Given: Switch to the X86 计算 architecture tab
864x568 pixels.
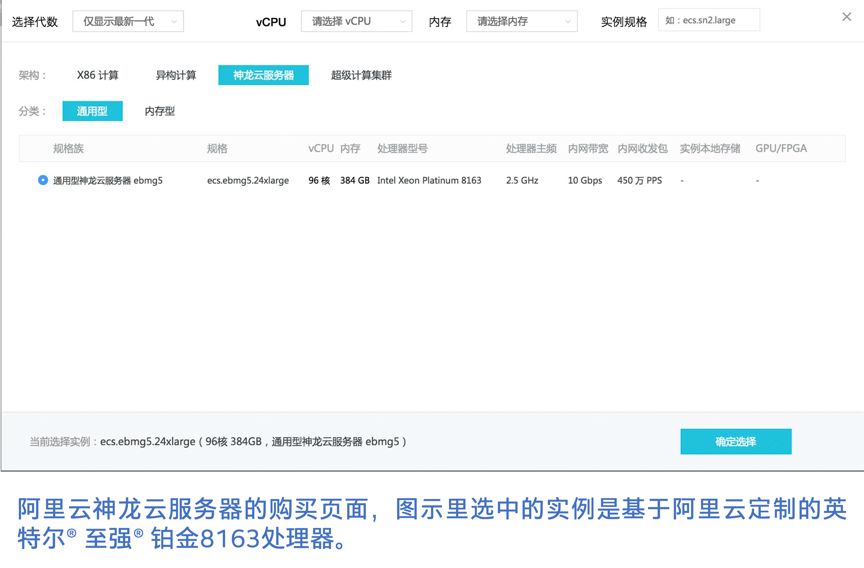Looking at the screenshot, I should coord(98,75).
